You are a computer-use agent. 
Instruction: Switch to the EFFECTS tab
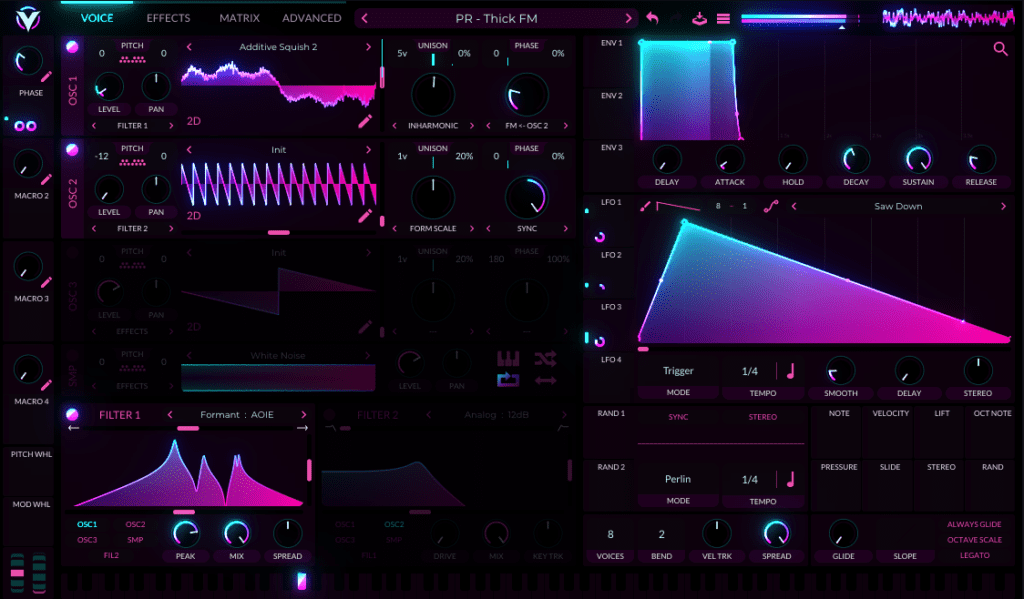[168, 18]
